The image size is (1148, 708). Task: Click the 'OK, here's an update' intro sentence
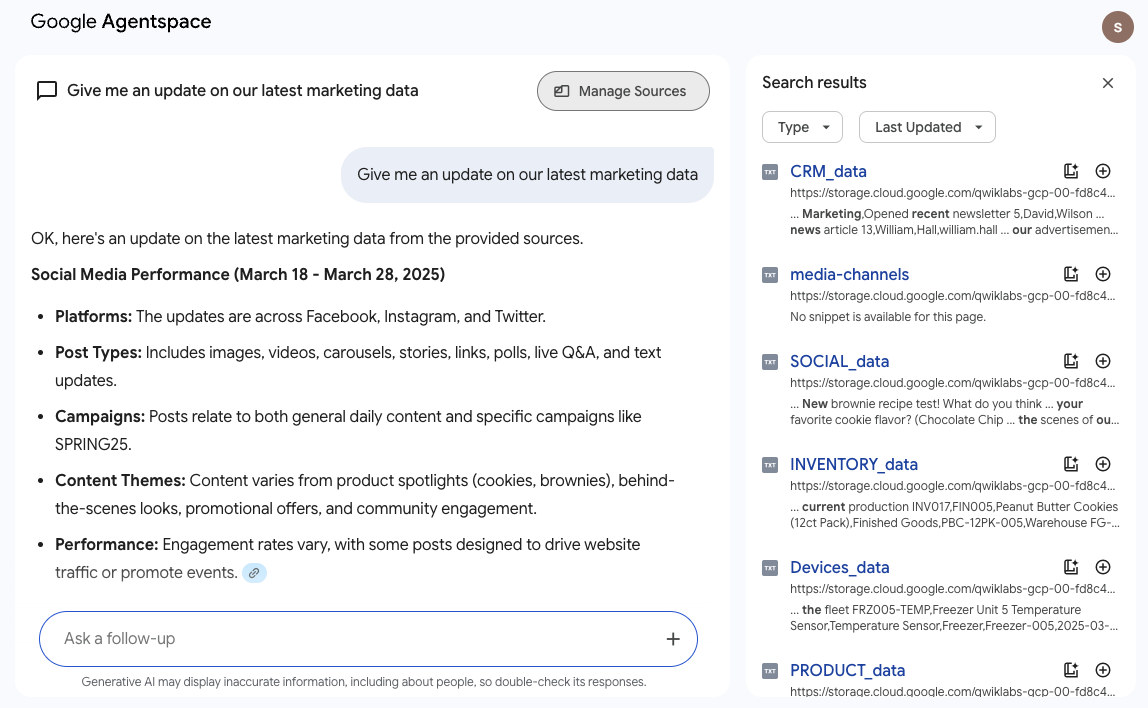pos(307,239)
